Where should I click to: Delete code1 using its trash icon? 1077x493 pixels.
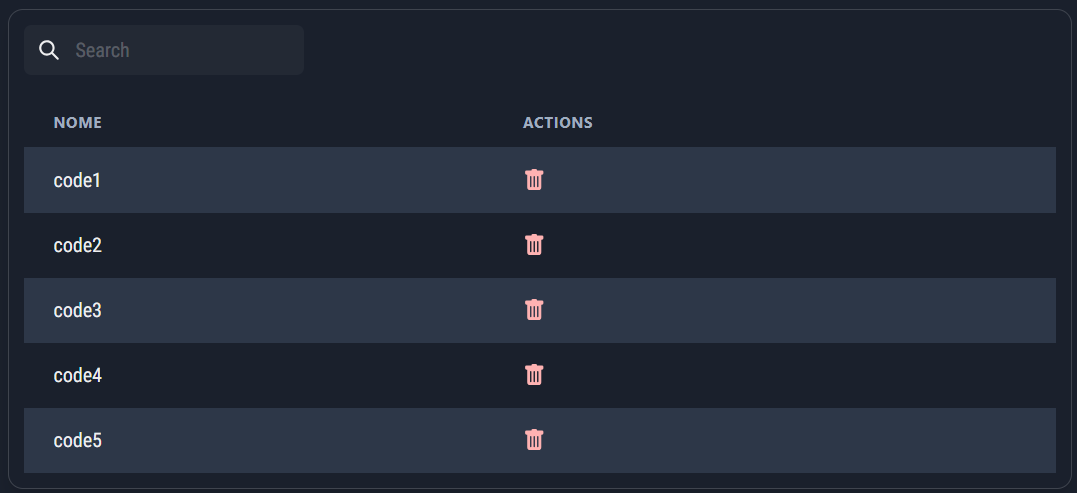(535, 180)
